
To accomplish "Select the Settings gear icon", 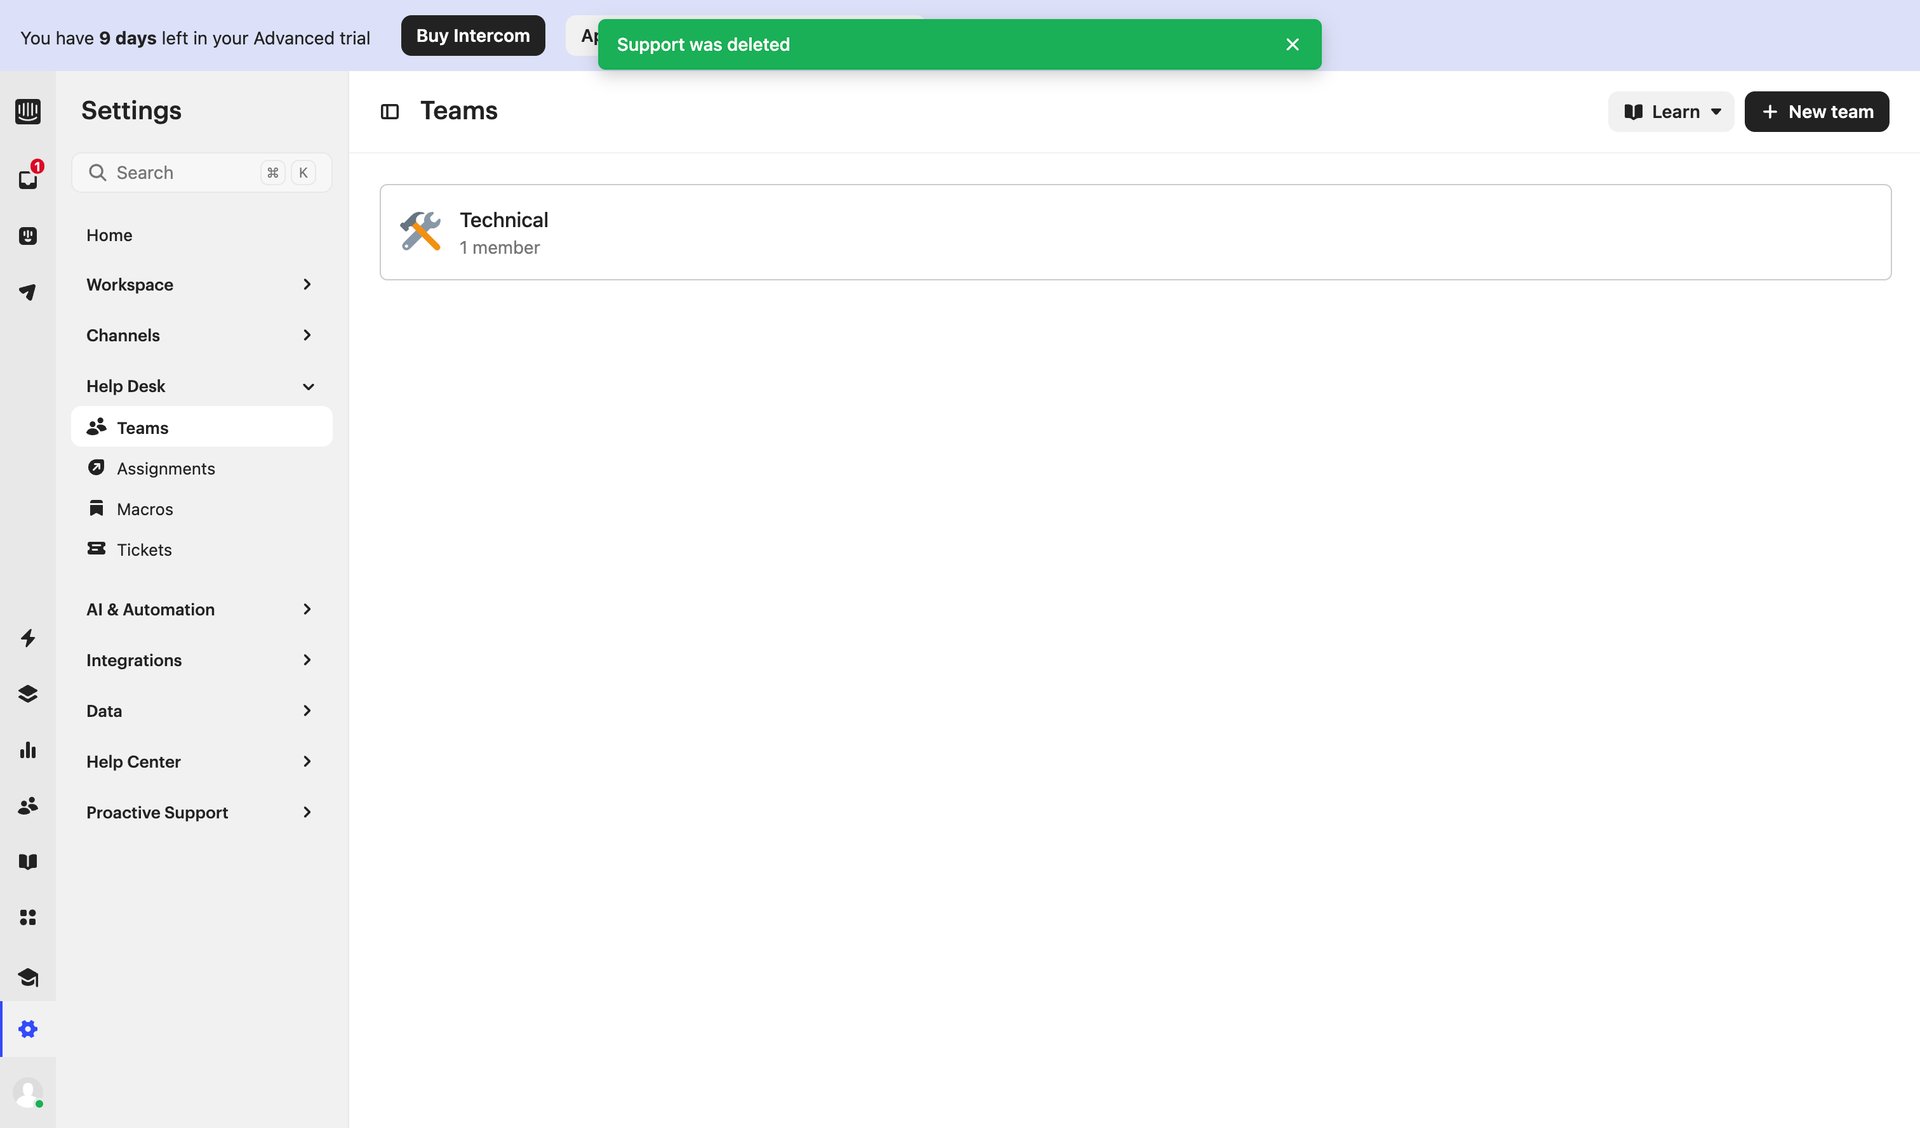I will click(x=27, y=1028).
